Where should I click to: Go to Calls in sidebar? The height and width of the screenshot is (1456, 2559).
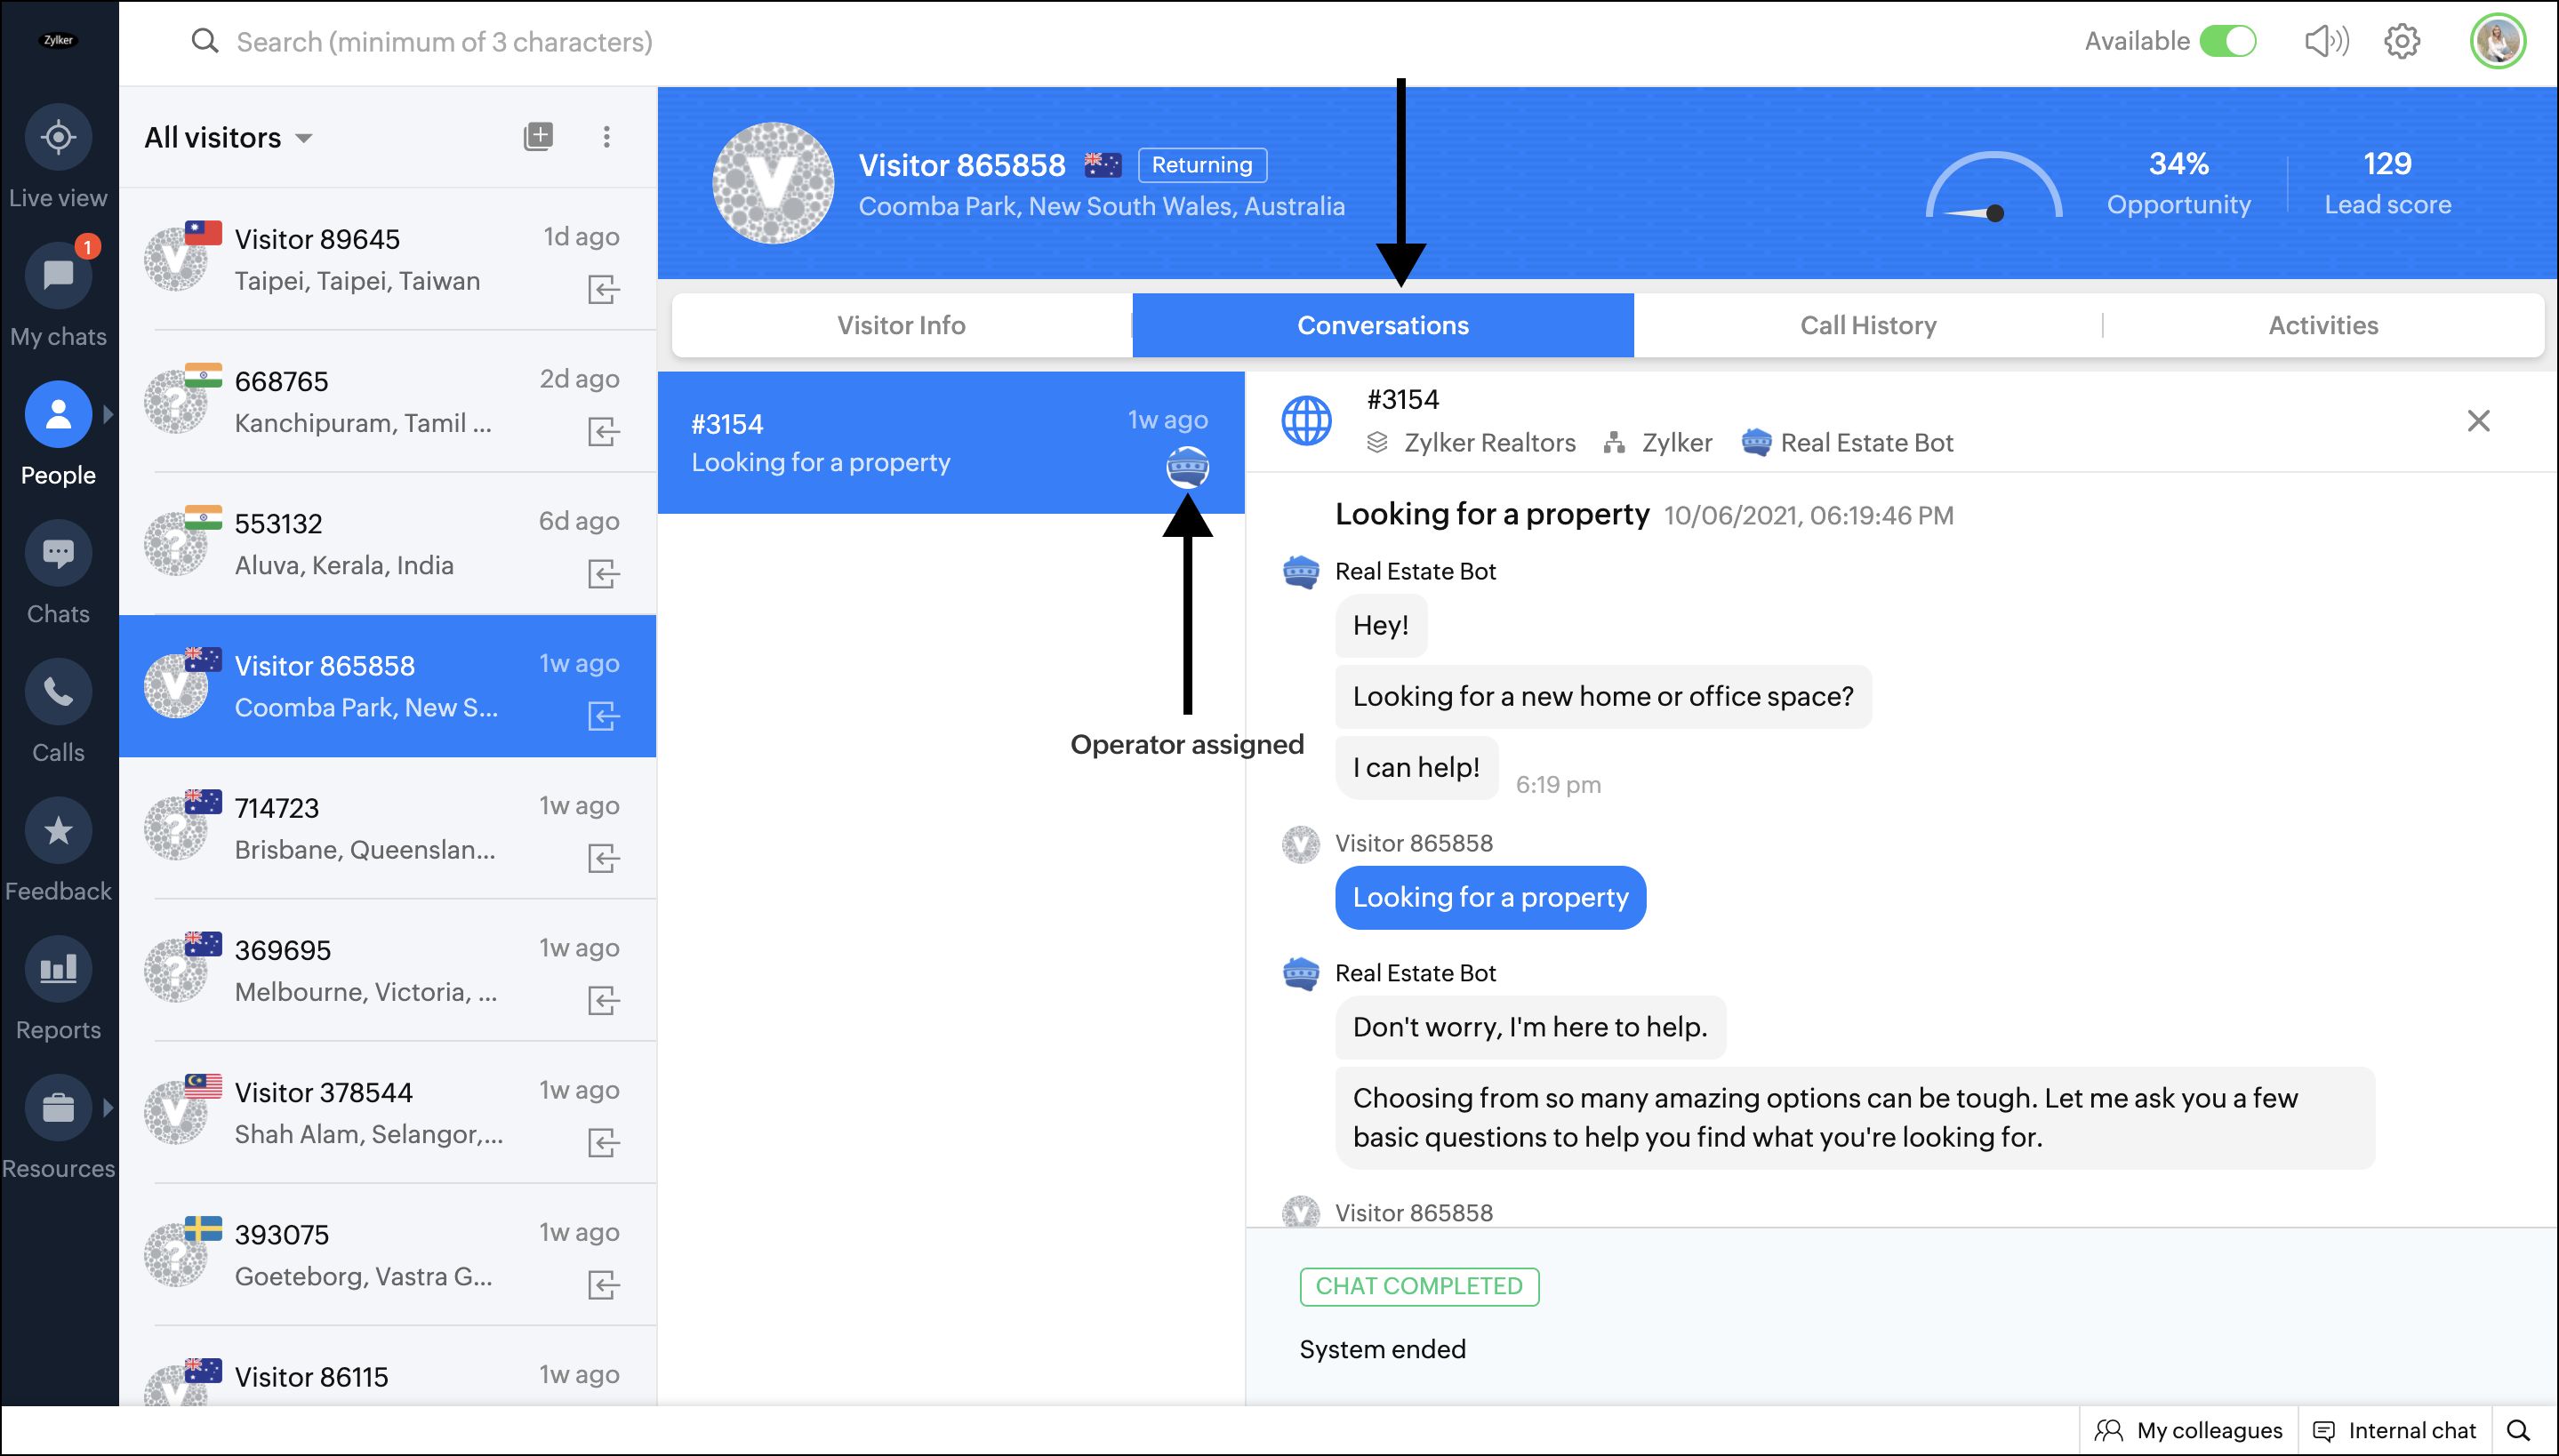(58, 692)
